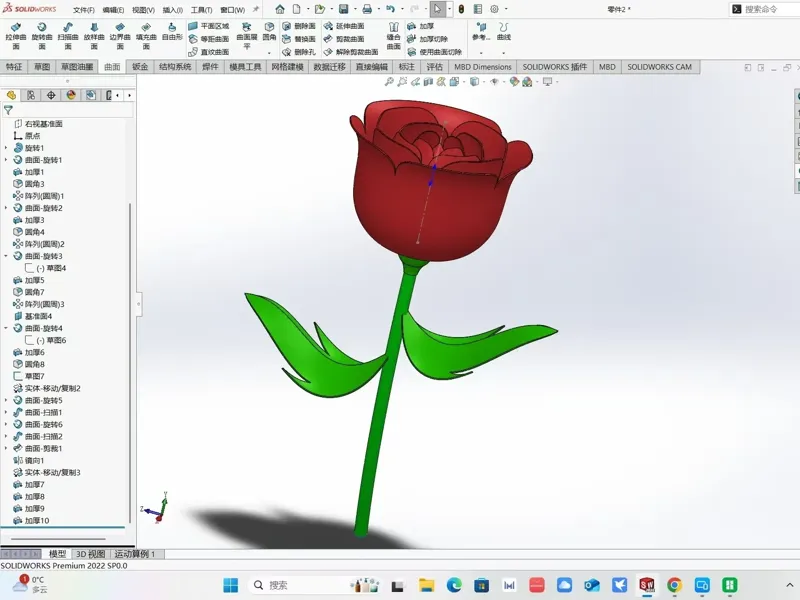Switch to the 钣金 ribbon tab

pos(140,67)
